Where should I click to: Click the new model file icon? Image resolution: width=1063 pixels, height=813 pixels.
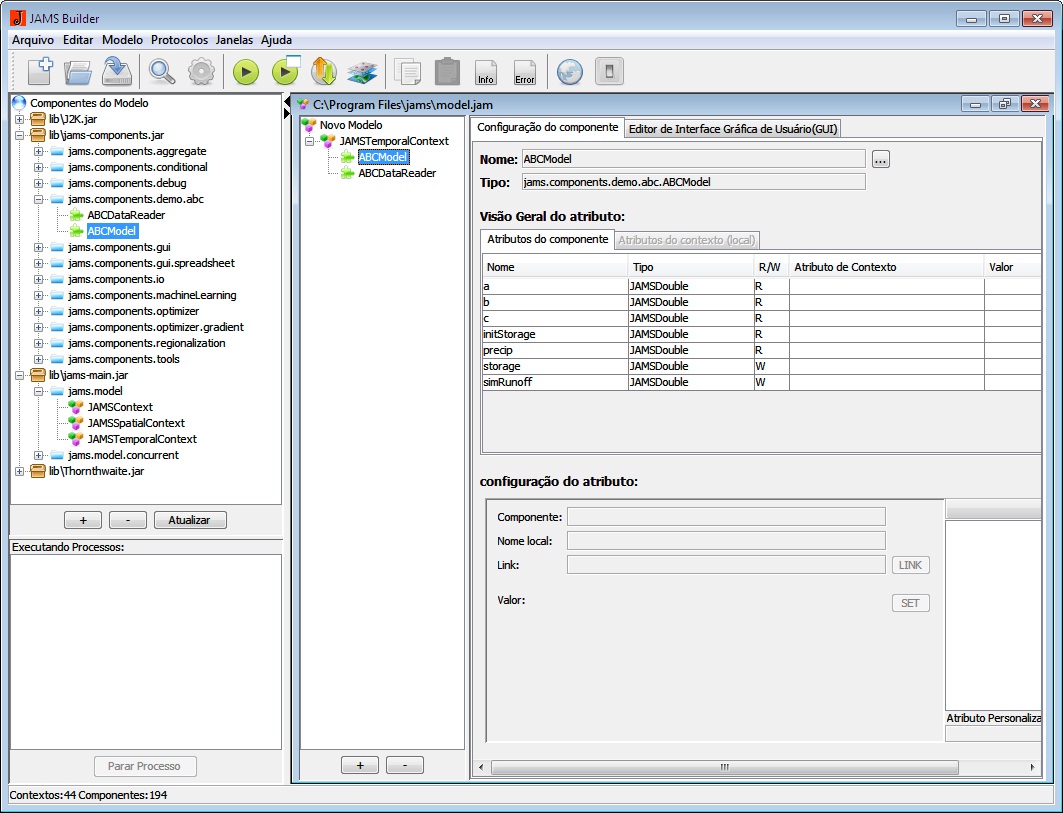pyautogui.click(x=40, y=71)
